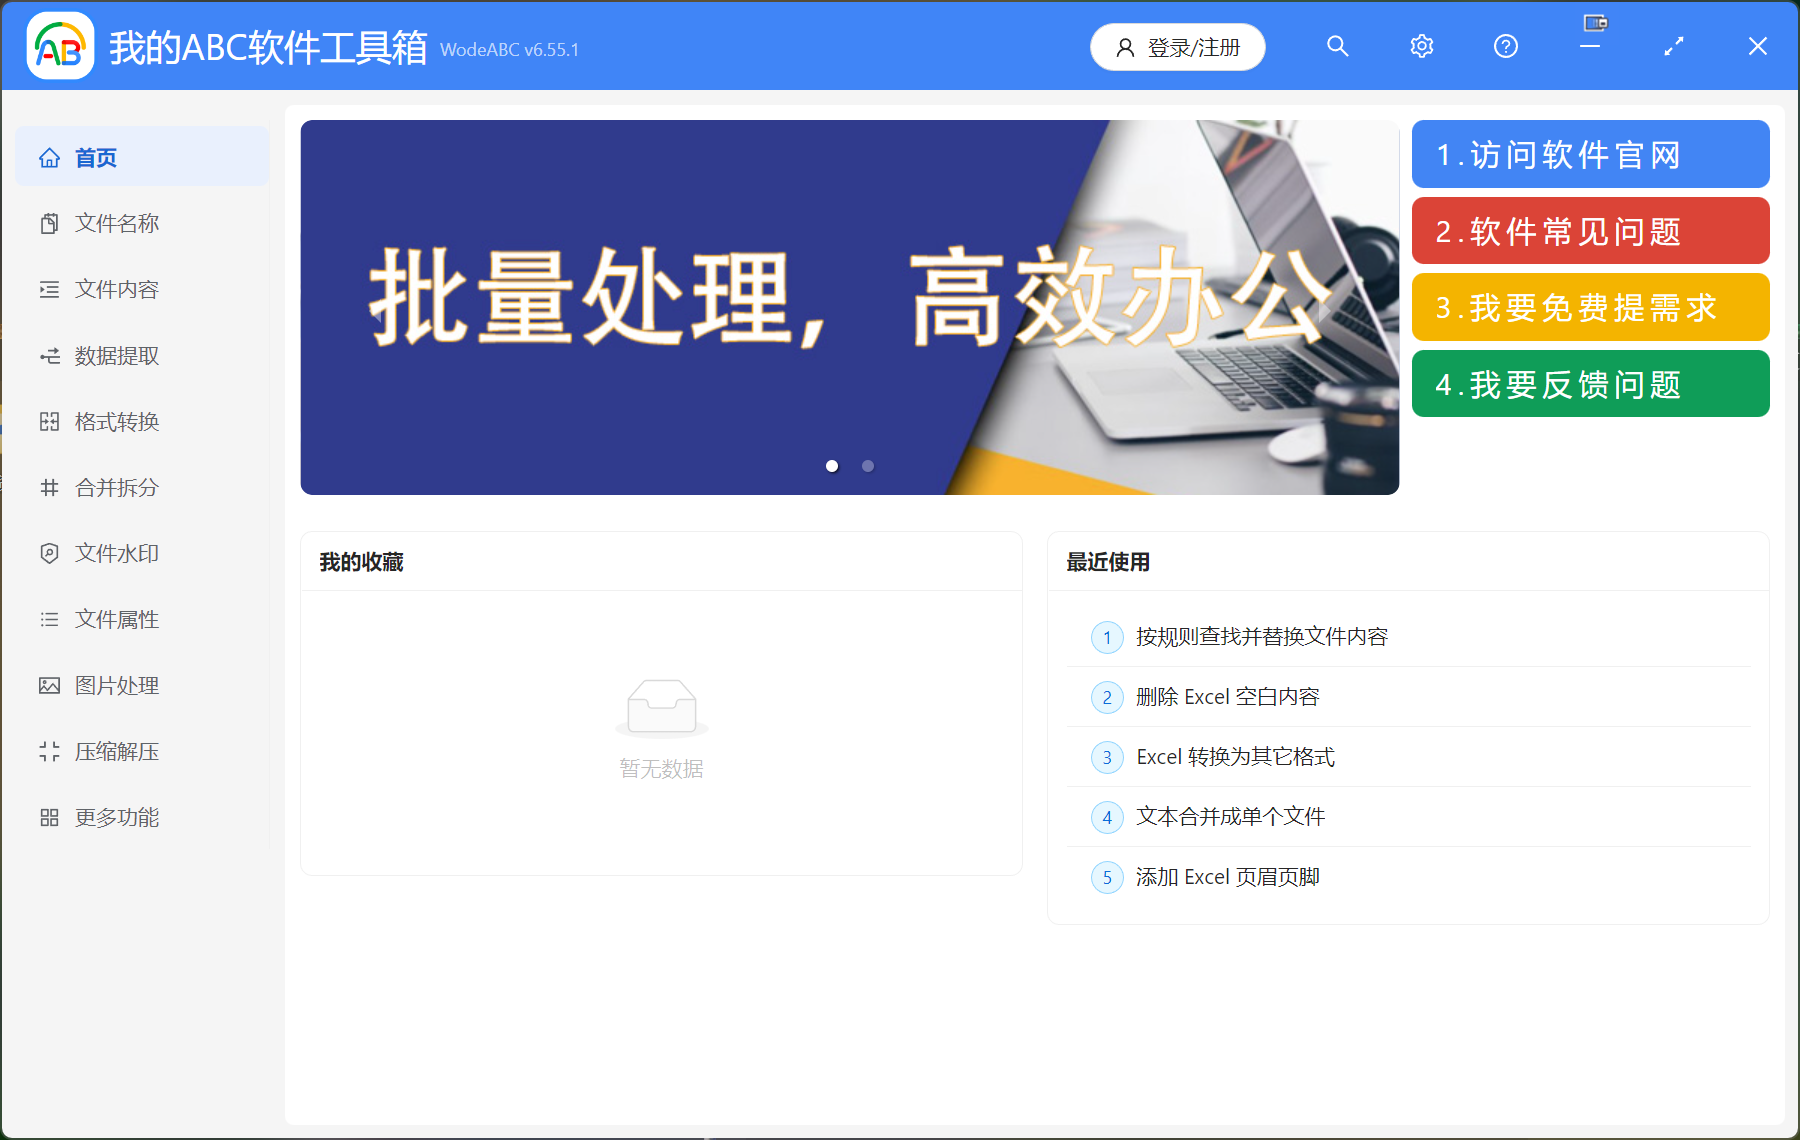Image resolution: width=1800 pixels, height=1140 pixels.
Task: Open the help question mark icon
Action: tap(1504, 46)
